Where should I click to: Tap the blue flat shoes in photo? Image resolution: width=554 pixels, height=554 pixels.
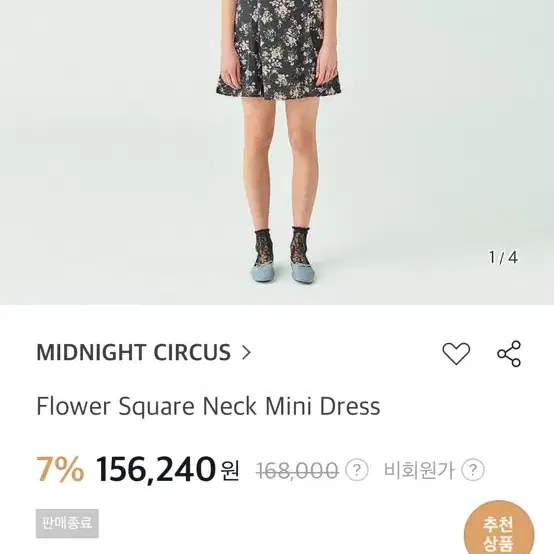(283, 272)
